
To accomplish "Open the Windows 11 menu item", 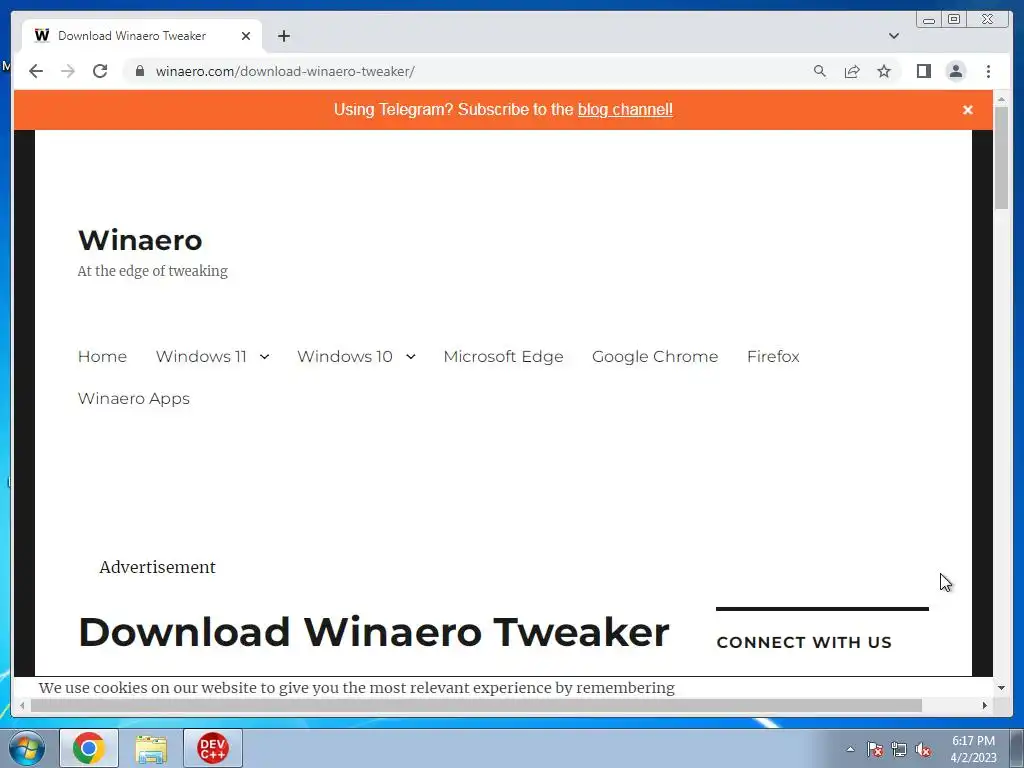I will click(201, 357).
